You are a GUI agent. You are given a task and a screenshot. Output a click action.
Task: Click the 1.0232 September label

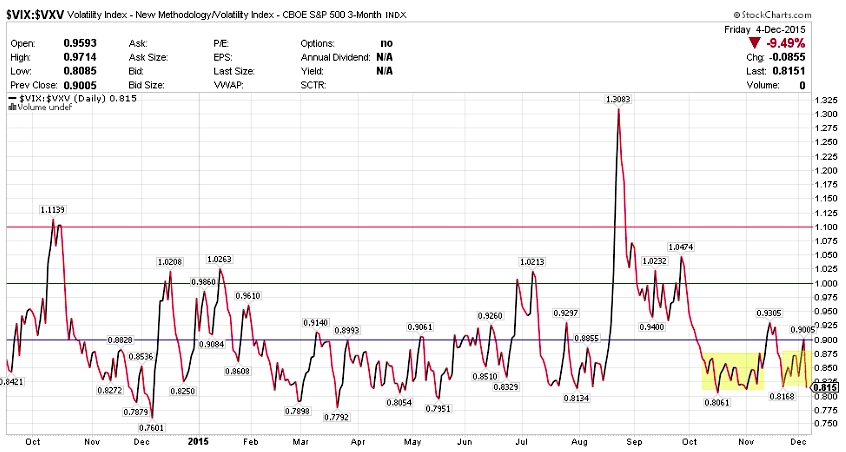654,261
